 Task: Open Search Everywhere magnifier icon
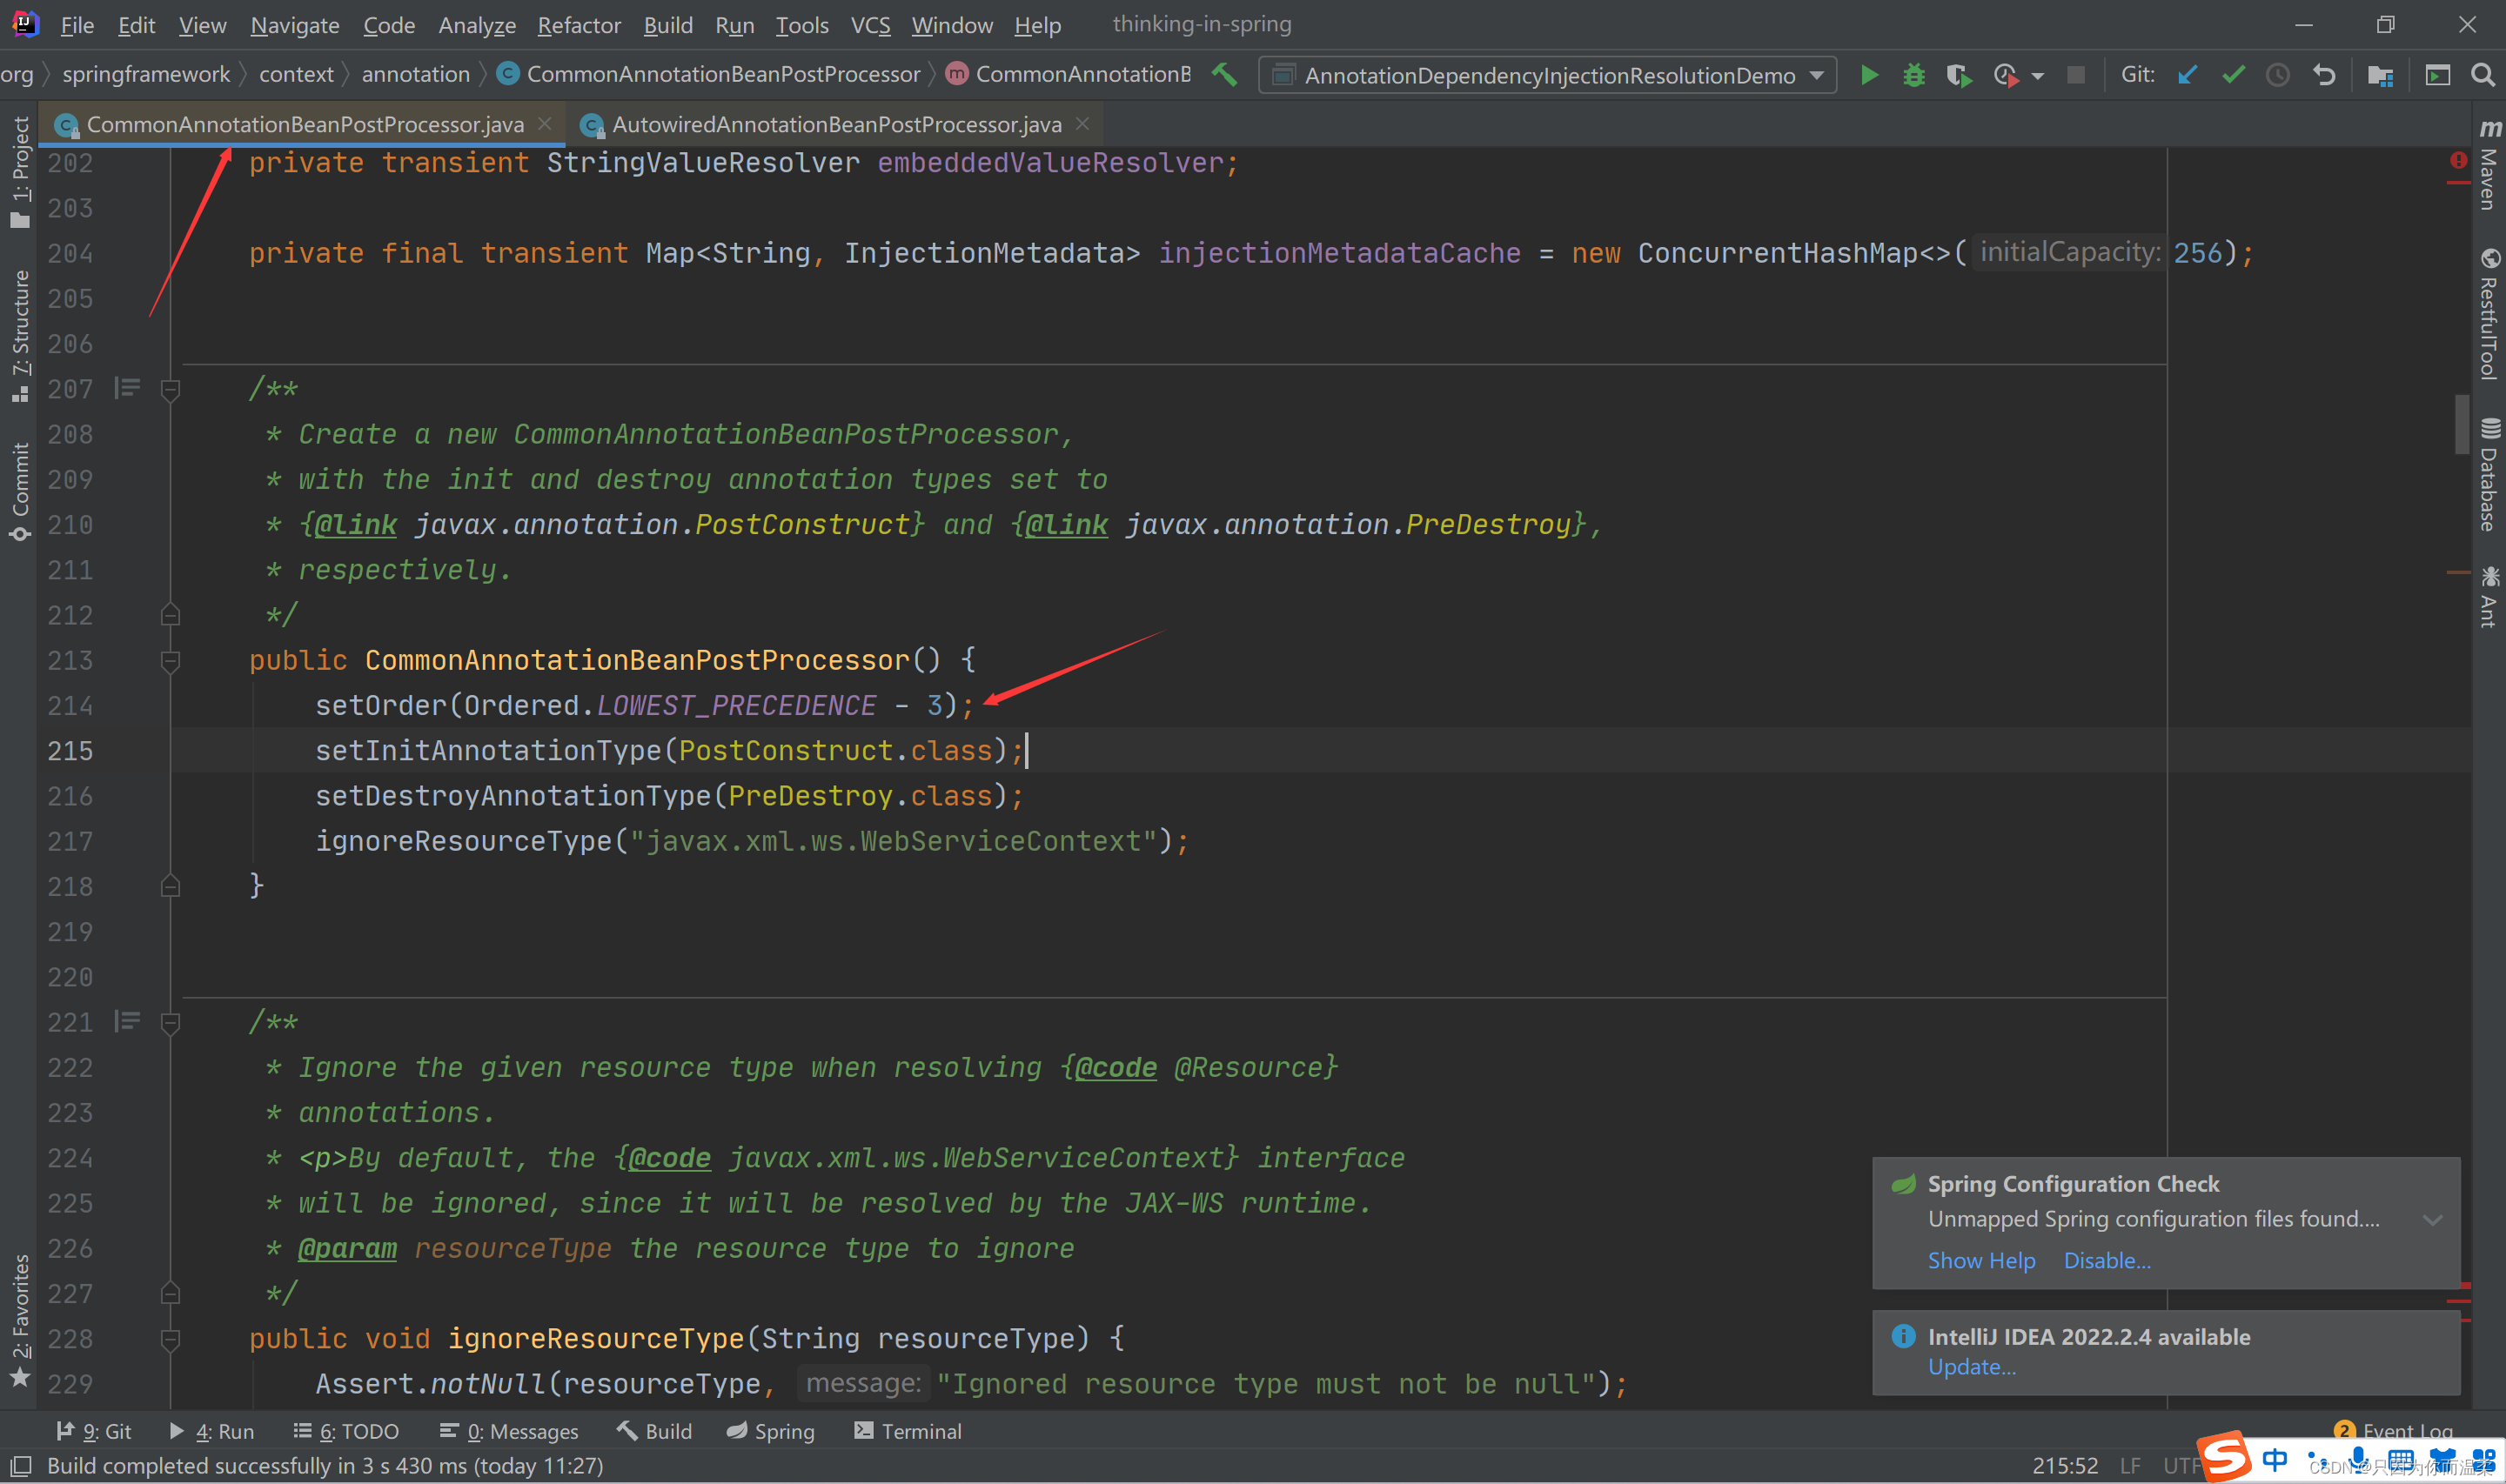coord(2482,75)
